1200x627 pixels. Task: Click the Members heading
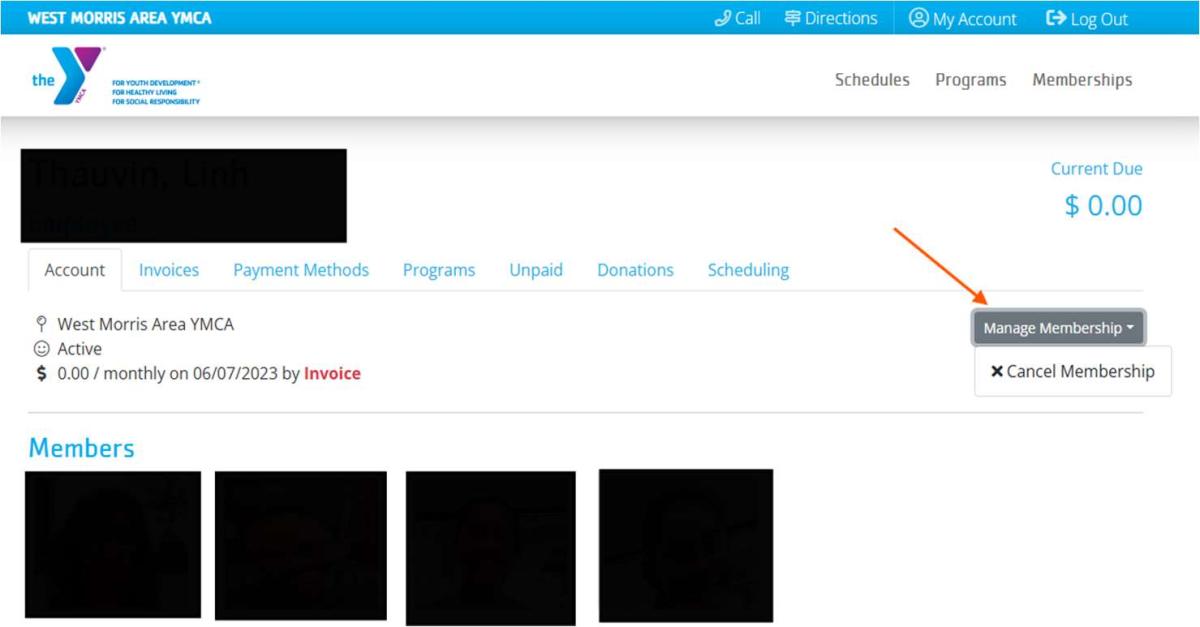81,448
